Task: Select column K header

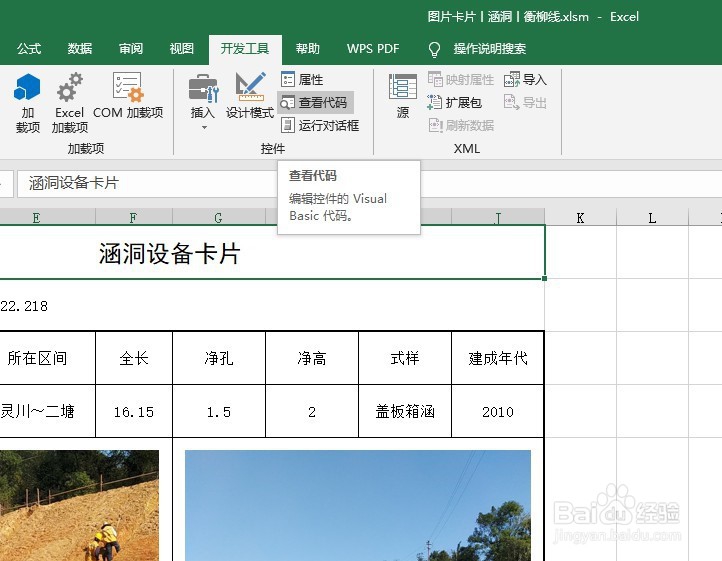Action: click(580, 217)
